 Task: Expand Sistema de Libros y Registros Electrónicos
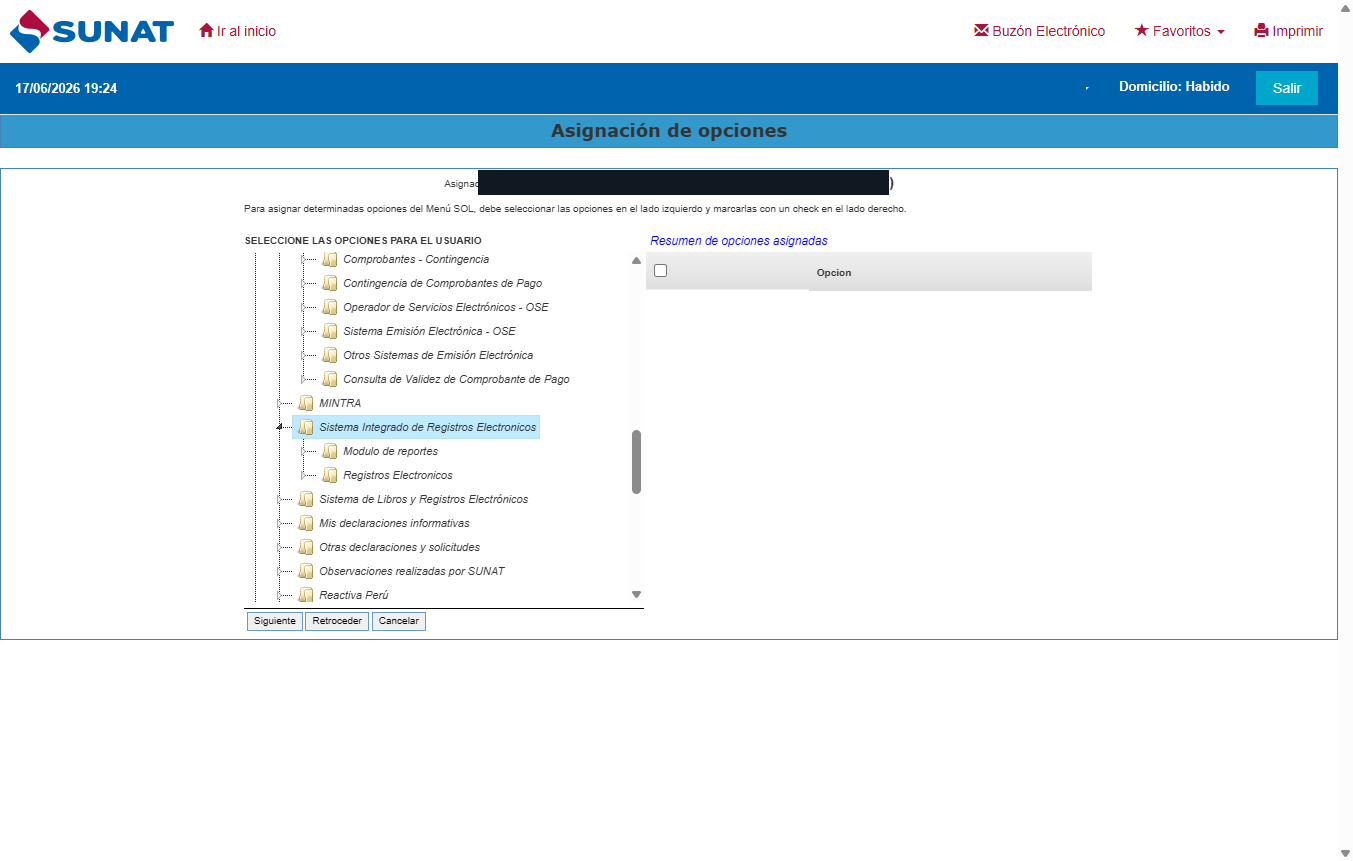(x=279, y=499)
